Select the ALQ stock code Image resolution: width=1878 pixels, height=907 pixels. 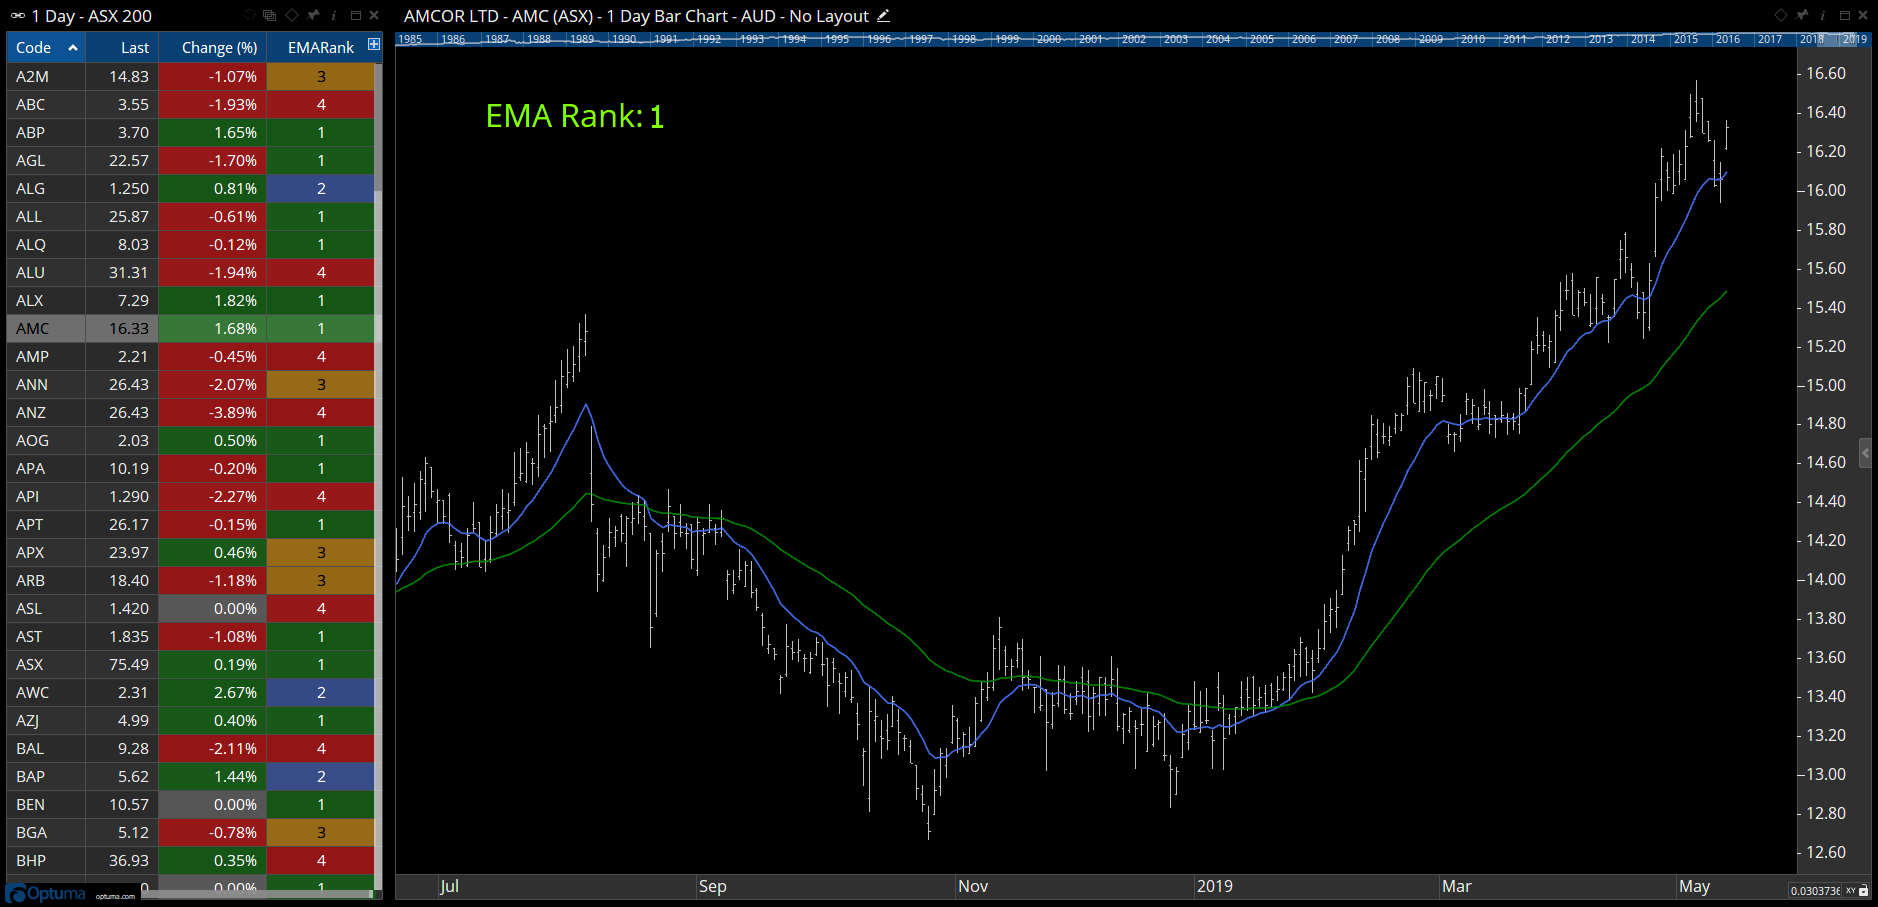pos(31,244)
